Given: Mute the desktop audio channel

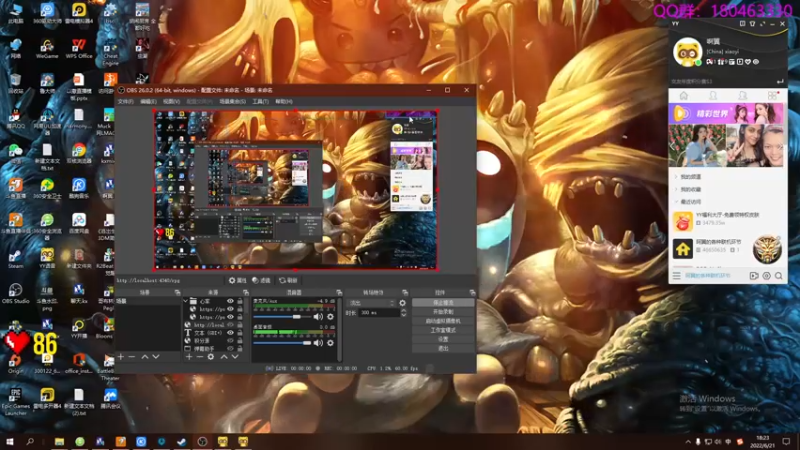Looking at the screenshot, I should pyautogui.click(x=318, y=343).
